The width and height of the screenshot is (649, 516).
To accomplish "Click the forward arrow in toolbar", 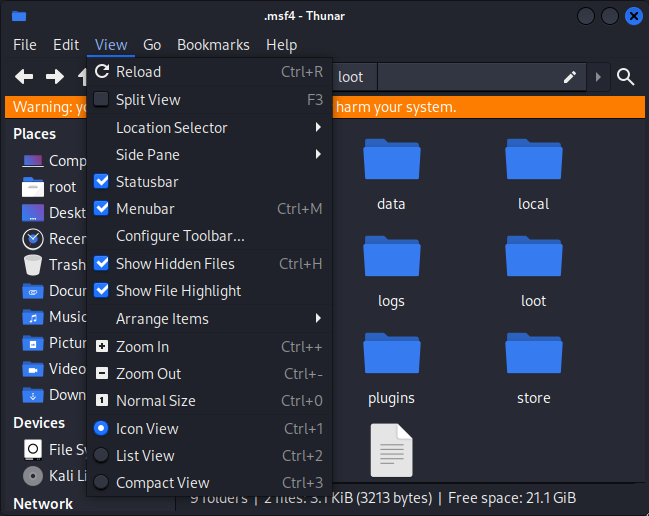I will 55,77.
